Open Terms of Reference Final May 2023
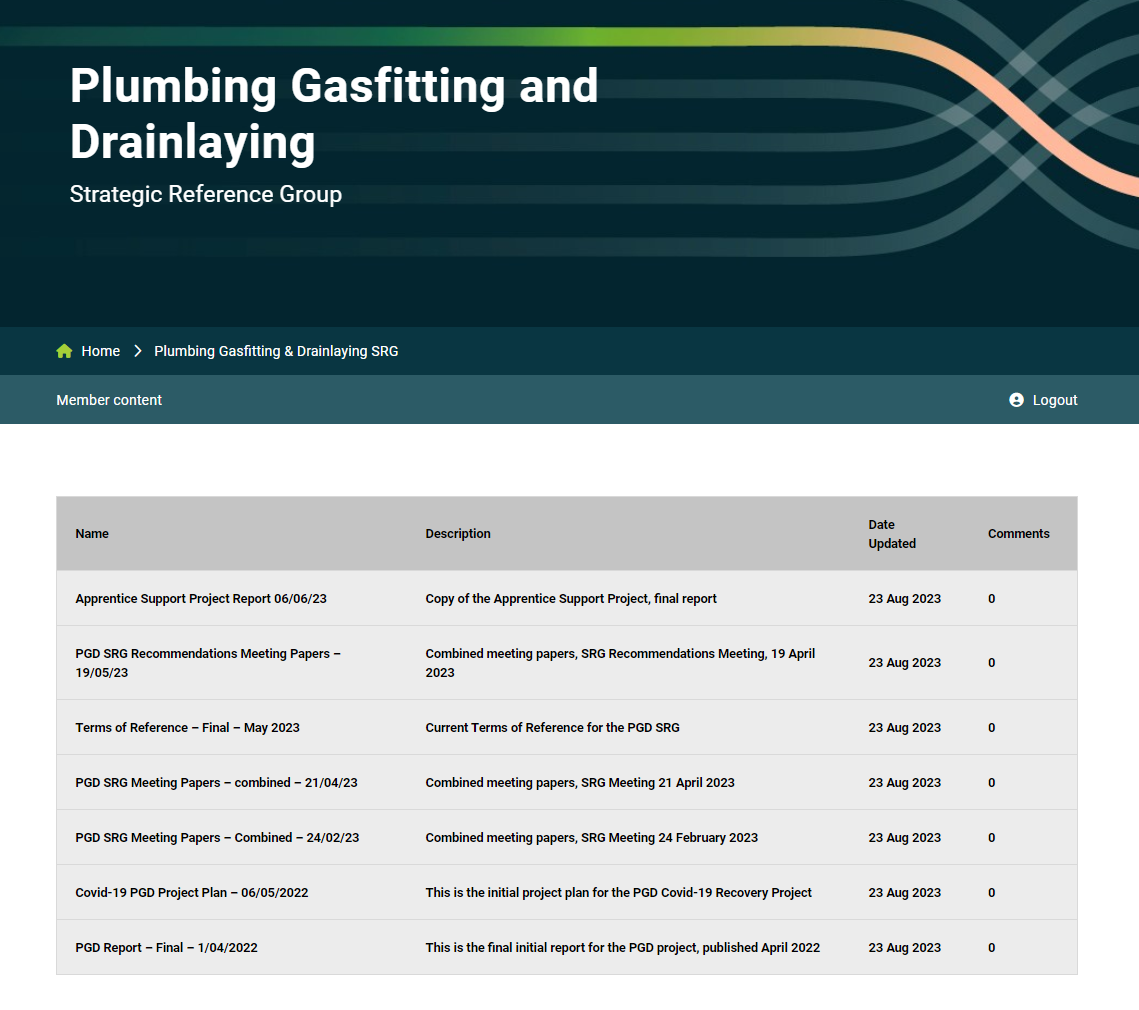 [x=187, y=728]
